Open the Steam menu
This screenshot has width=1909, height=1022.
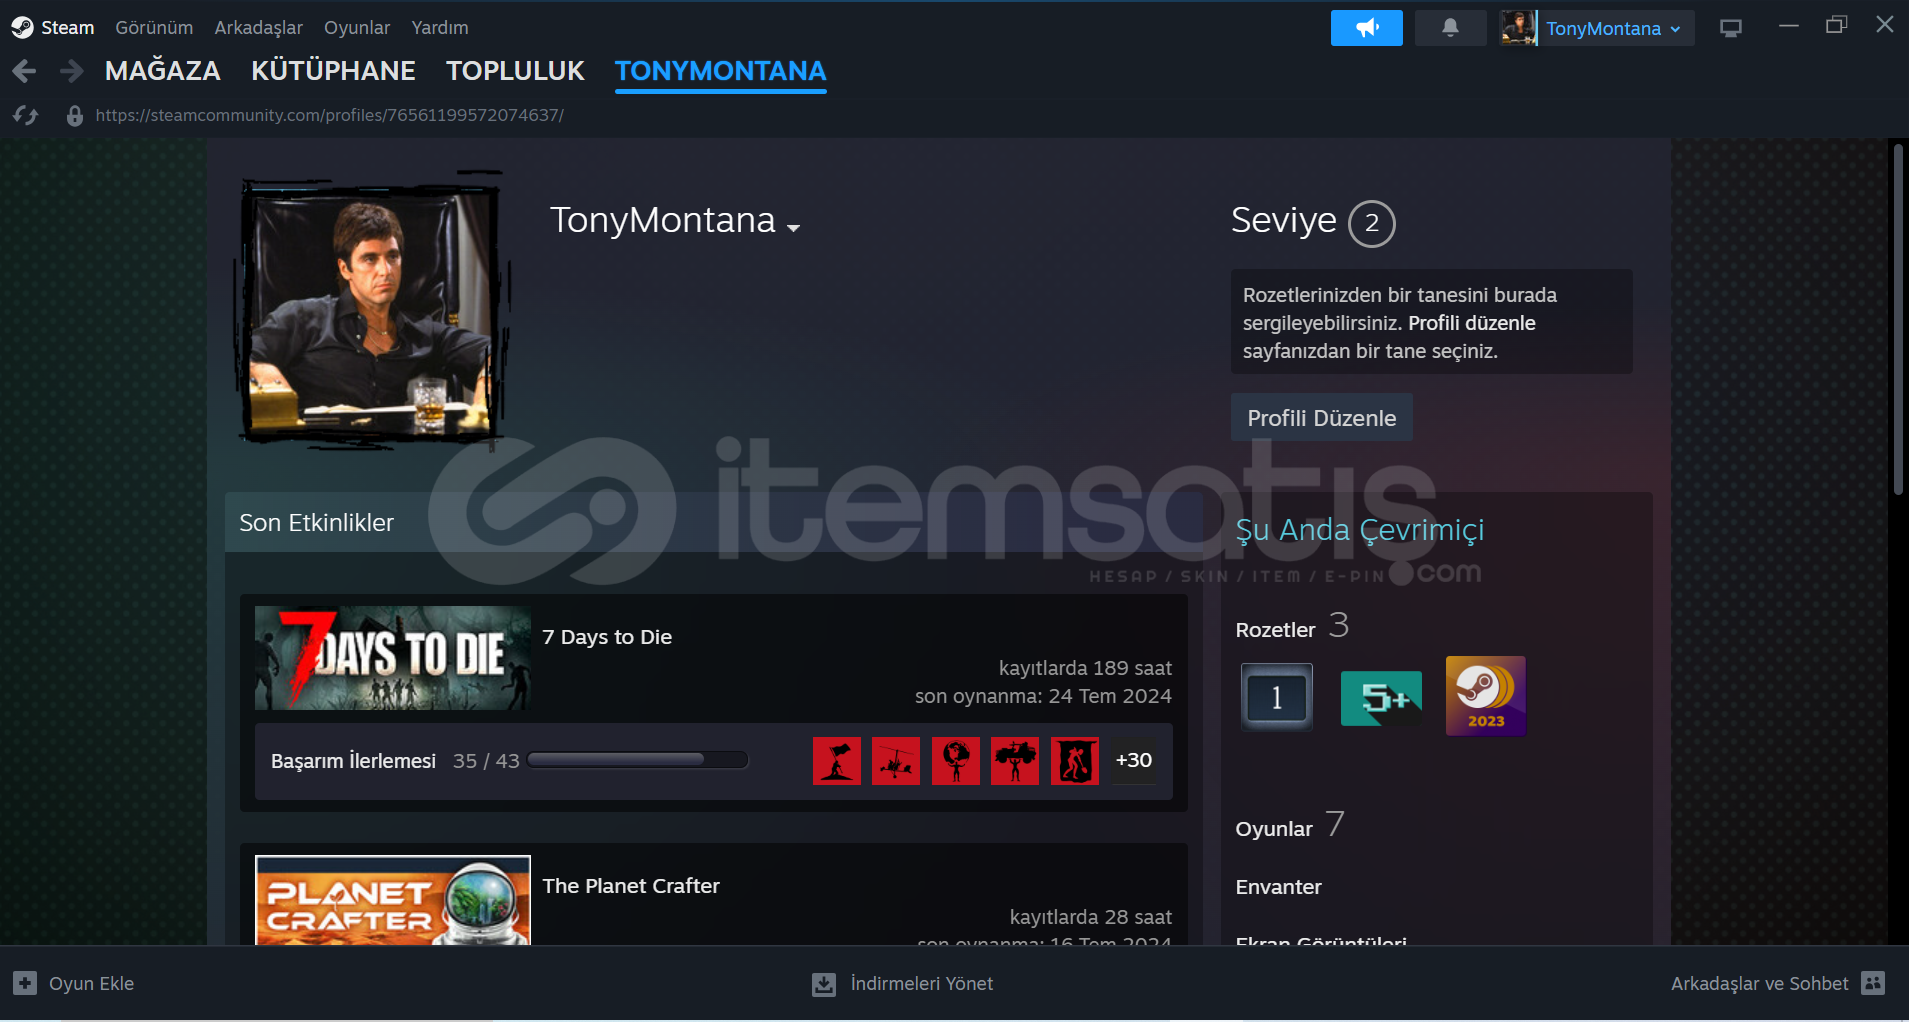tap(68, 28)
